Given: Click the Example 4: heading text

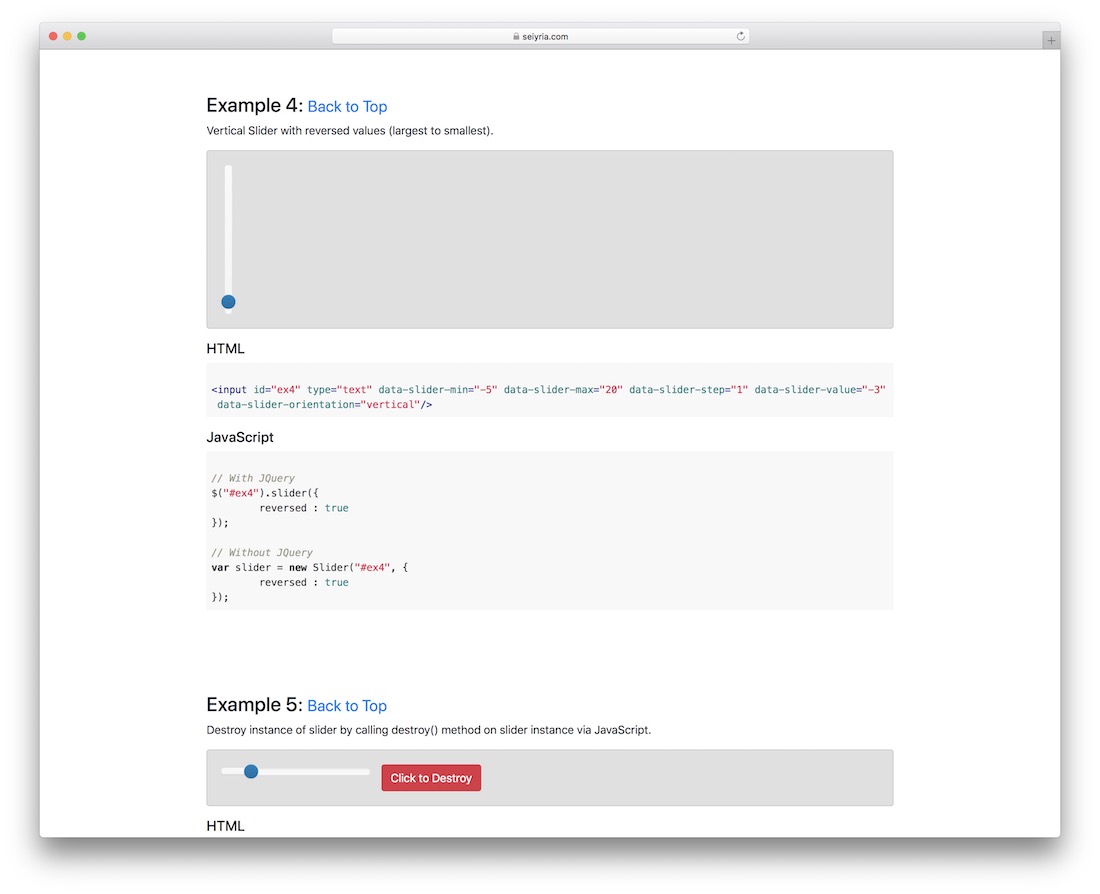Looking at the screenshot, I should coord(255,105).
